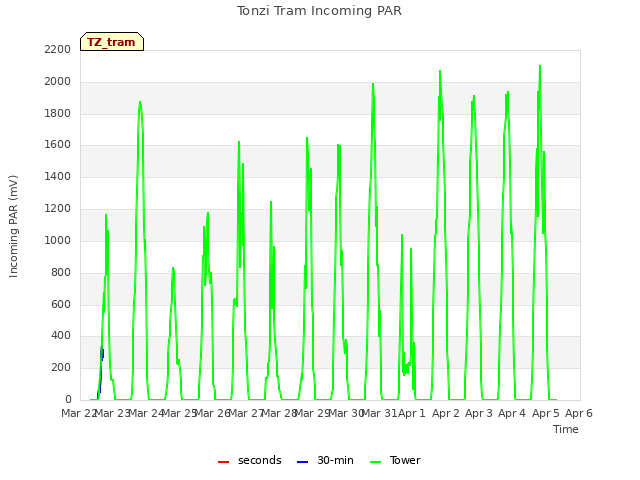Click the 1000 y-axis tick label

point(58,240)
